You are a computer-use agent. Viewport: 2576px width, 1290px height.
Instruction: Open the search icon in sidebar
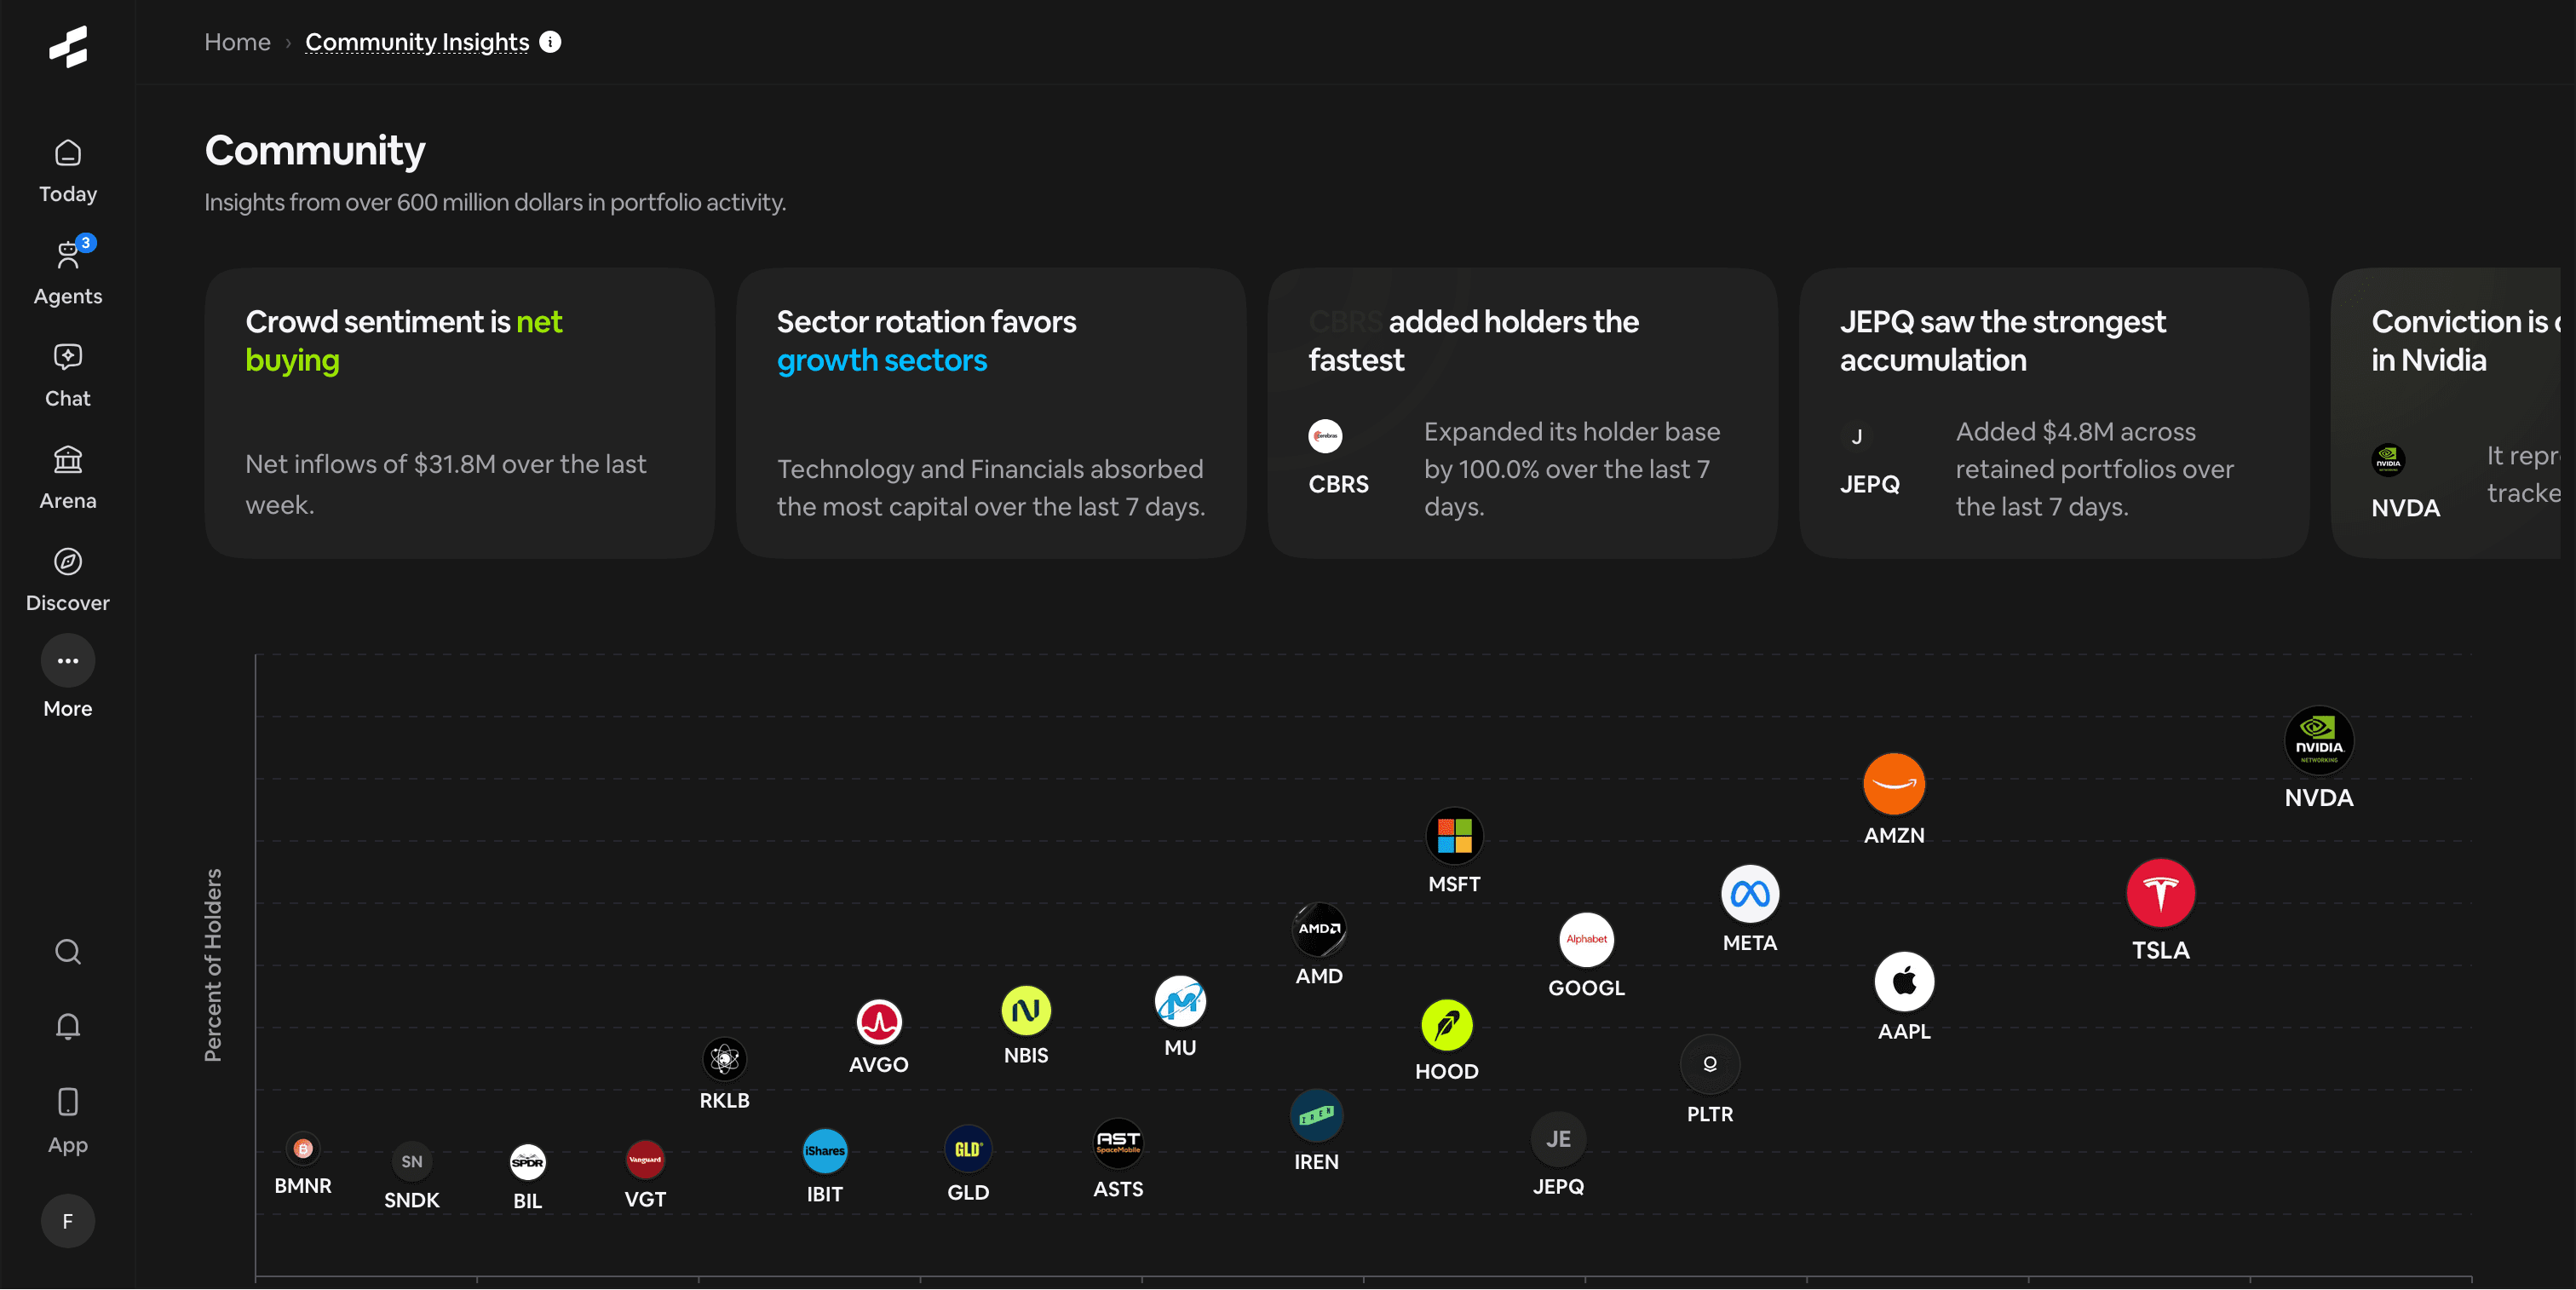pyautogui.click(x=68, y=951)
